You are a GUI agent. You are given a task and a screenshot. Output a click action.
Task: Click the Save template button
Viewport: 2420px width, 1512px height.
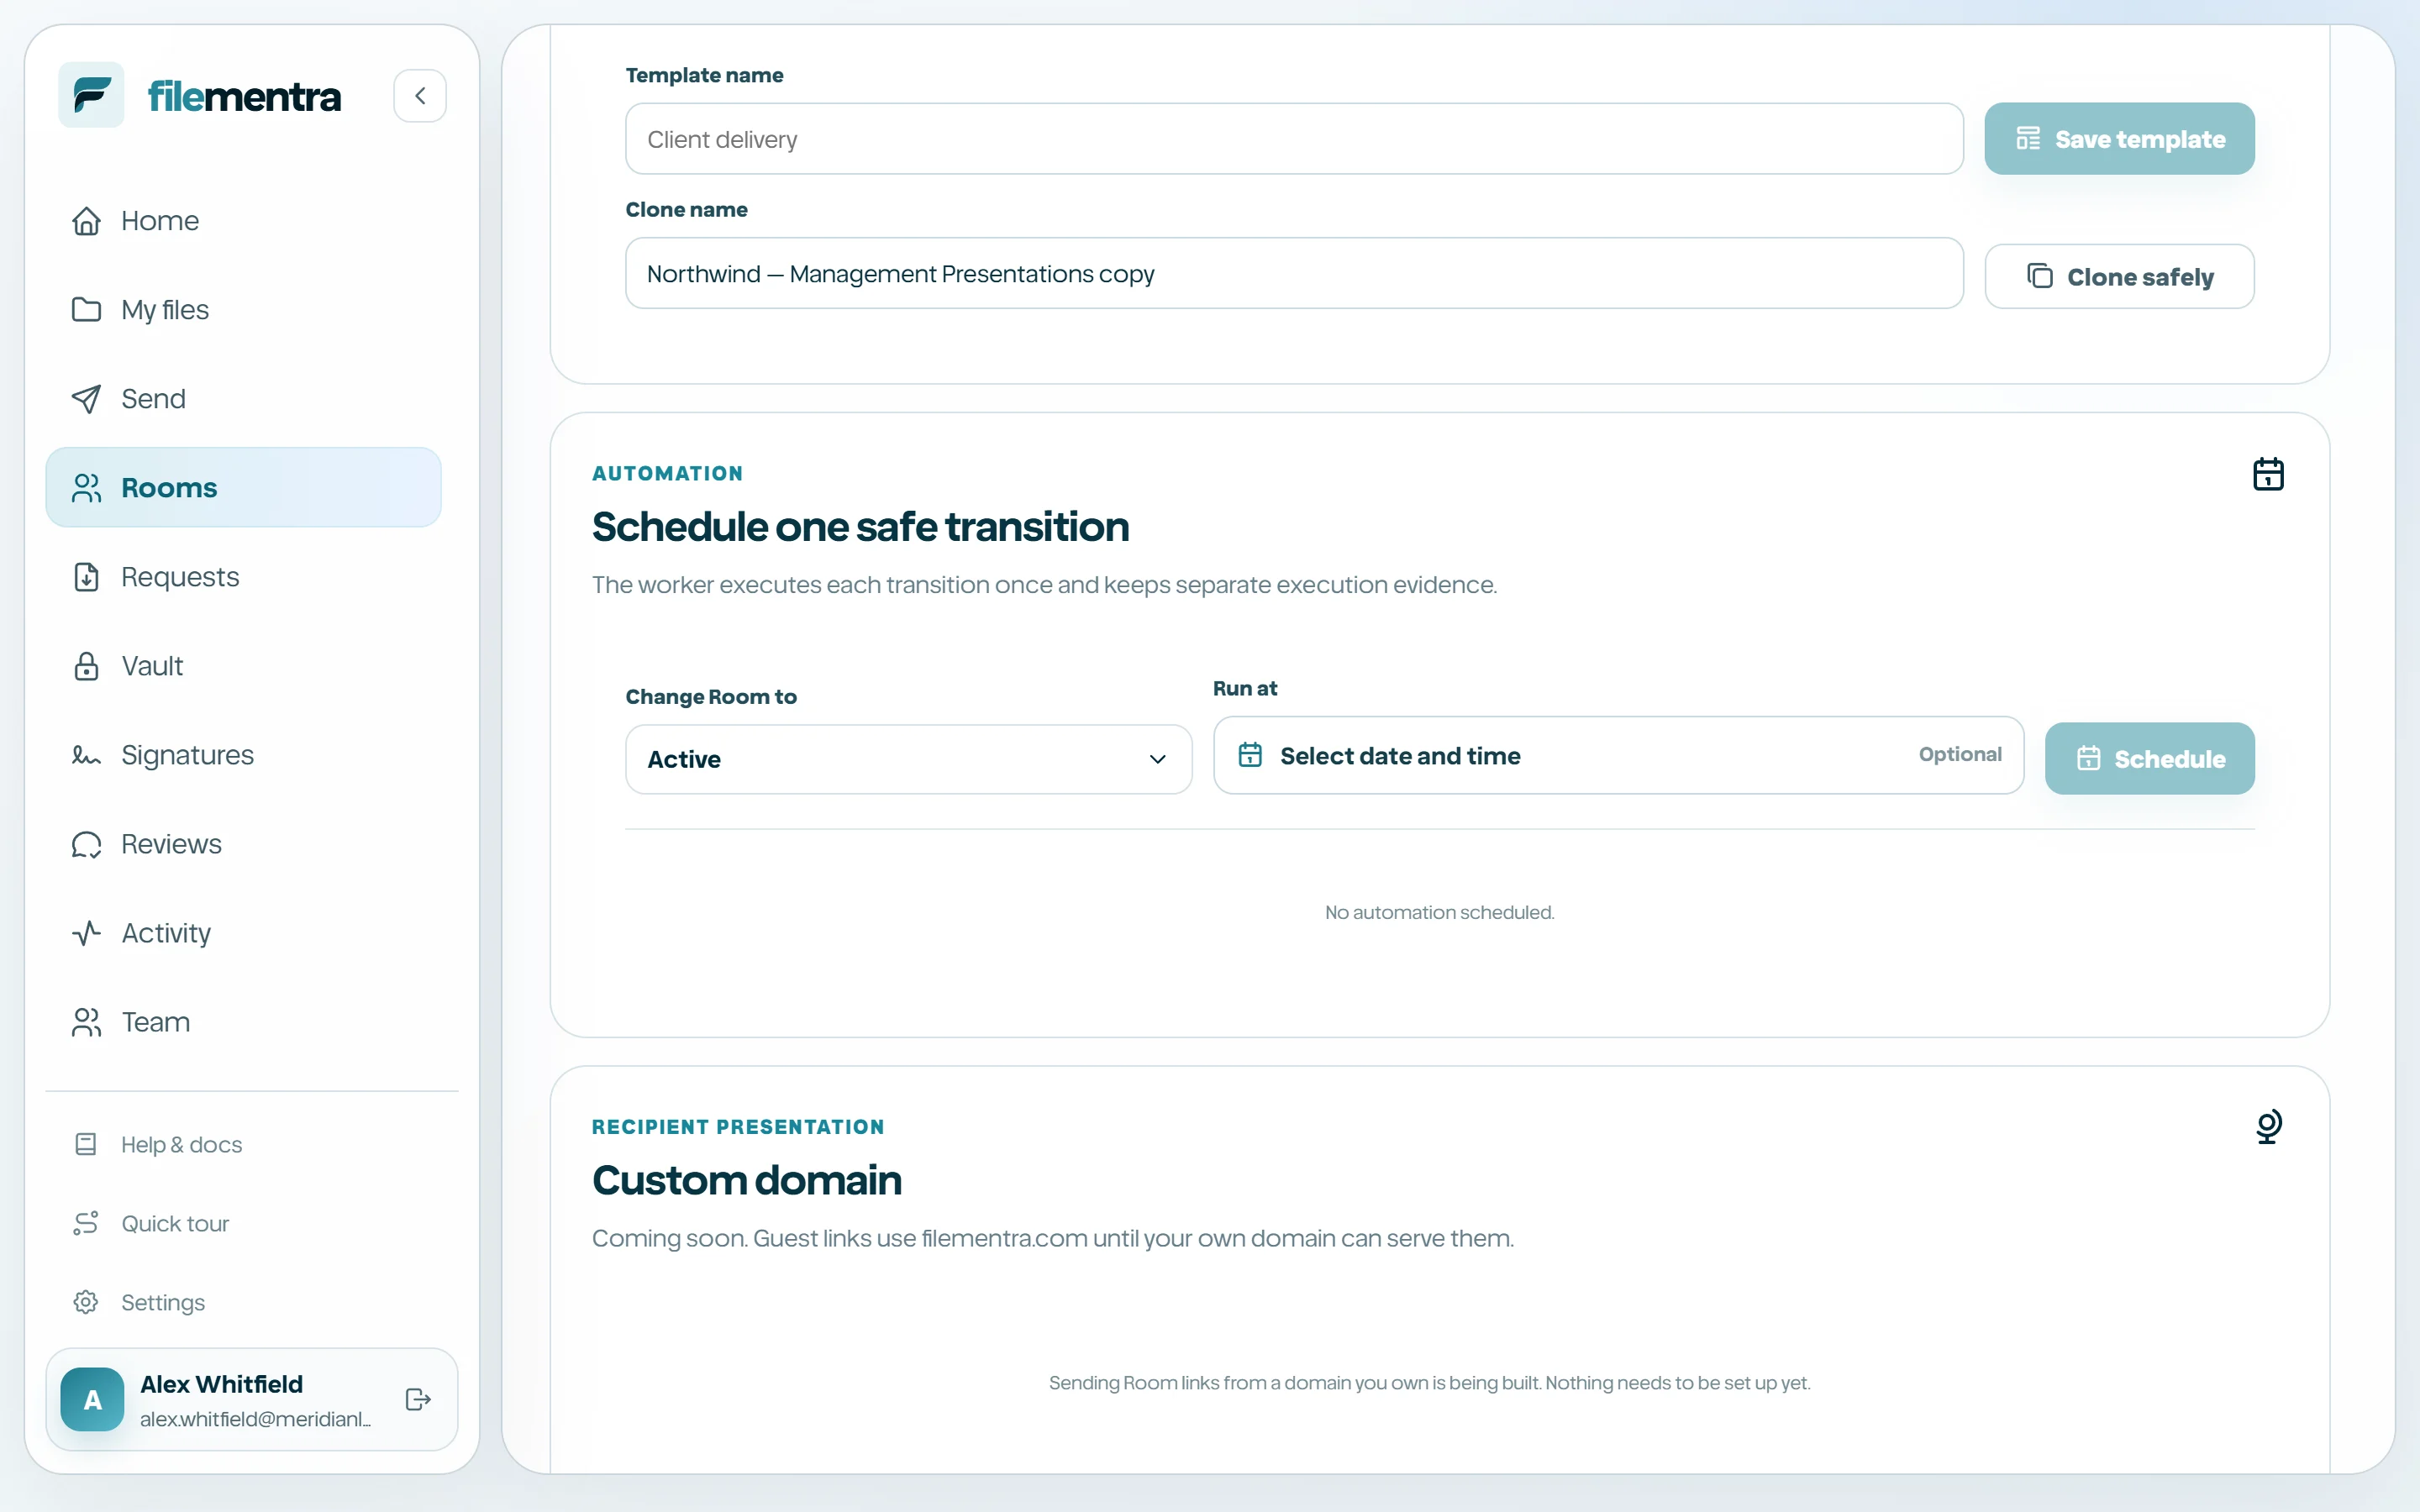click(x=2119, y=139)
